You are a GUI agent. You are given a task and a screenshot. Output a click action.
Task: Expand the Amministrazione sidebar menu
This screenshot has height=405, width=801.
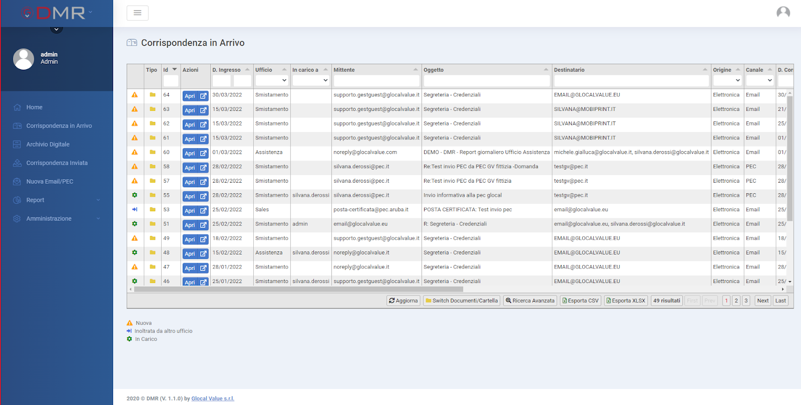click(x=56, y=219)
